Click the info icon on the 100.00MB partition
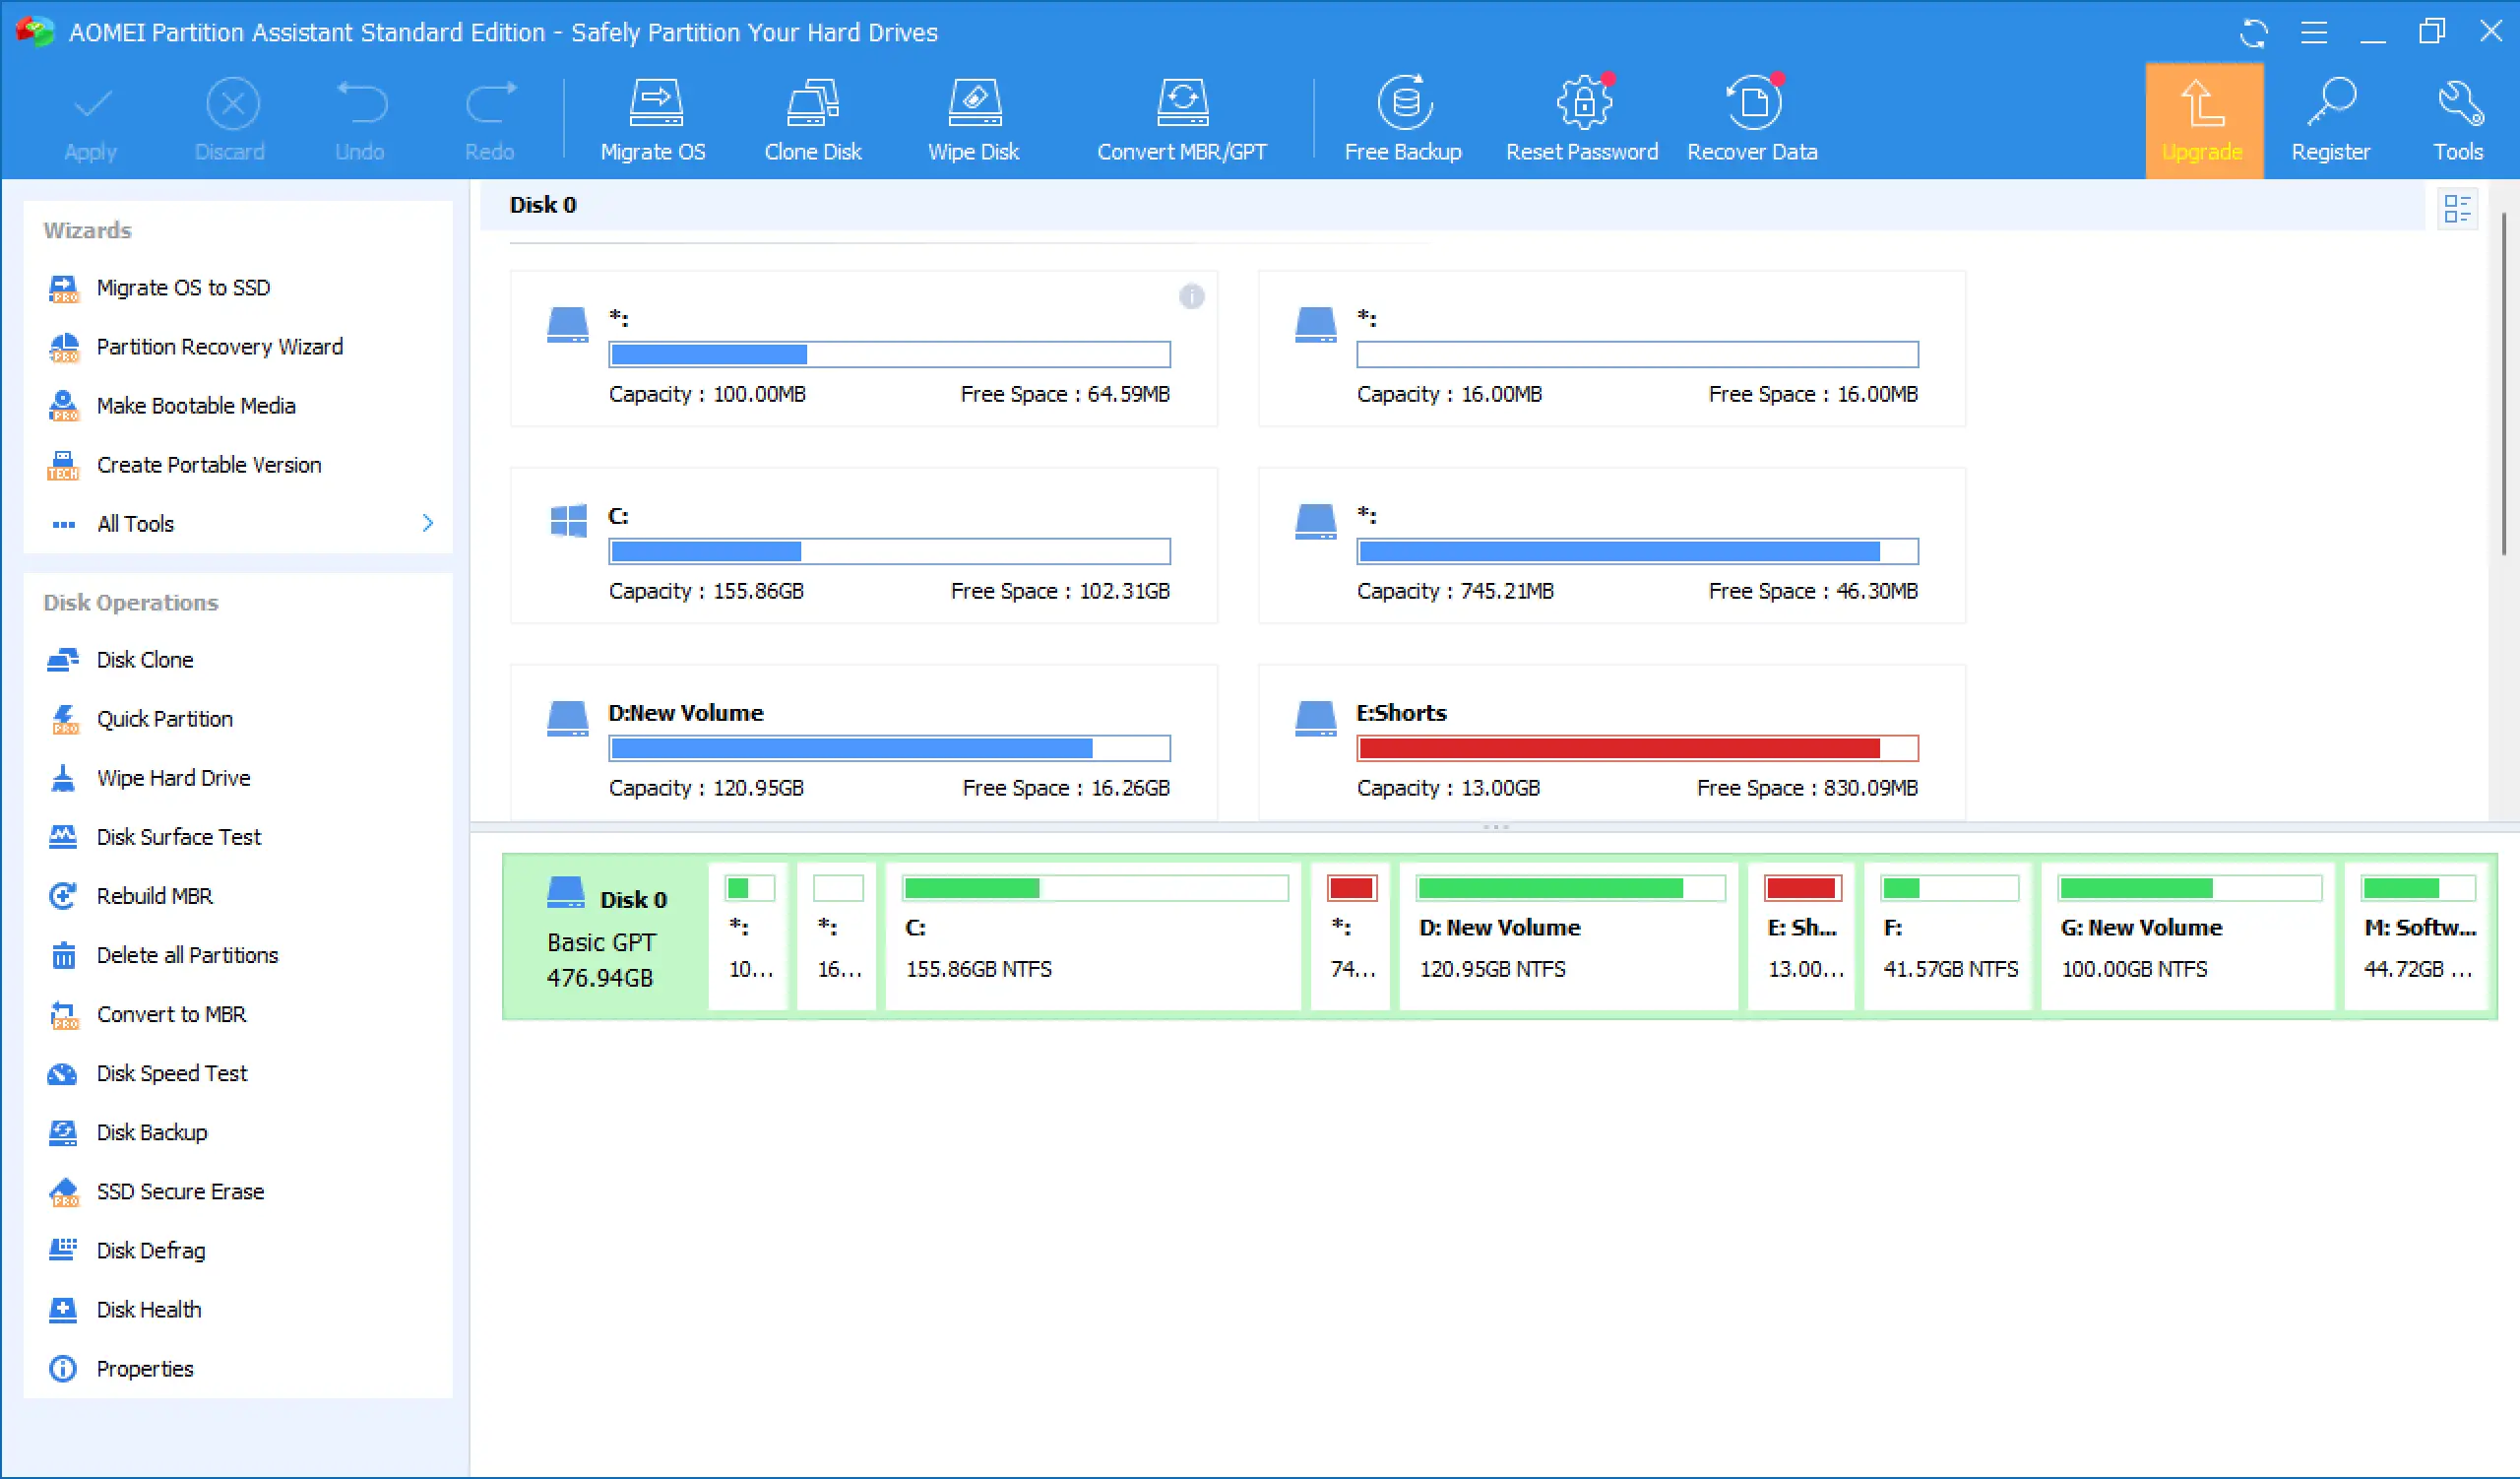Viewport: 2520px width, 1479px height. pyautogui.click(x=1191, y=296)
